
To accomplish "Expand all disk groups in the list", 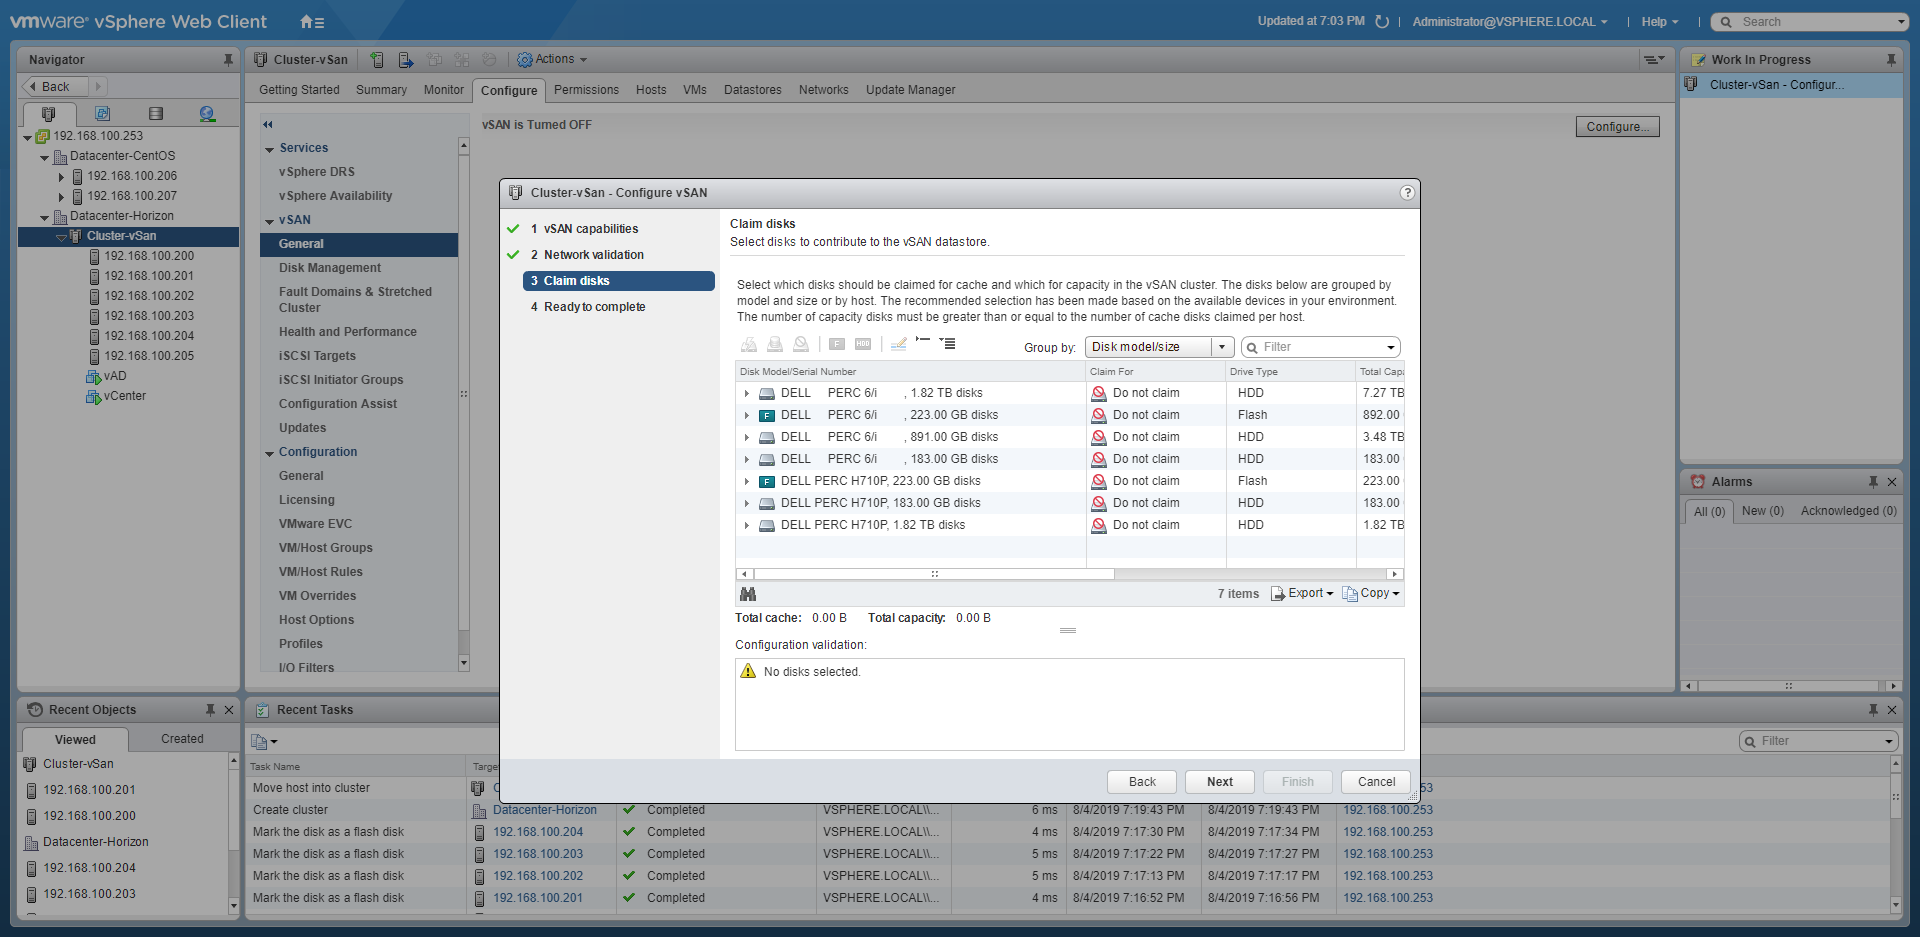I will pyautogui.click(x=948, y=344).
